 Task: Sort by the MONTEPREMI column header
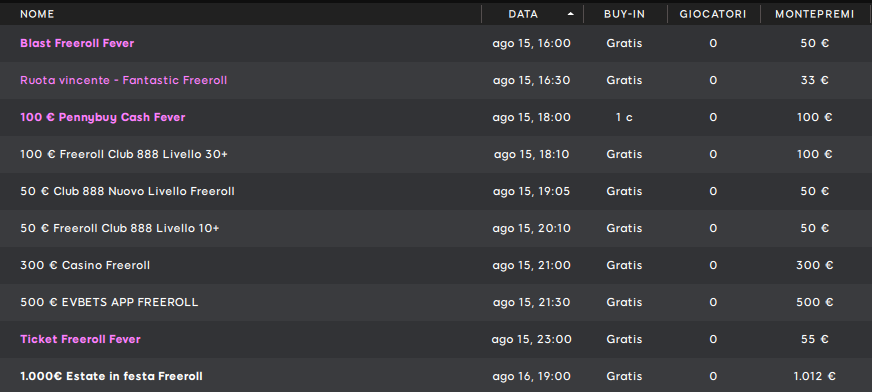pyautogui.click(x=815, y=14)
